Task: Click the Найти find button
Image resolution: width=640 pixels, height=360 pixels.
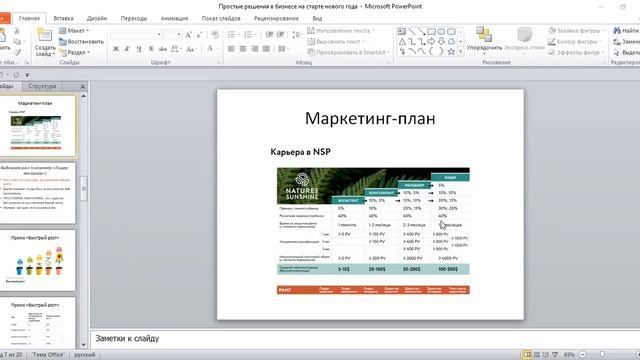Action: [x=626, y=31]
